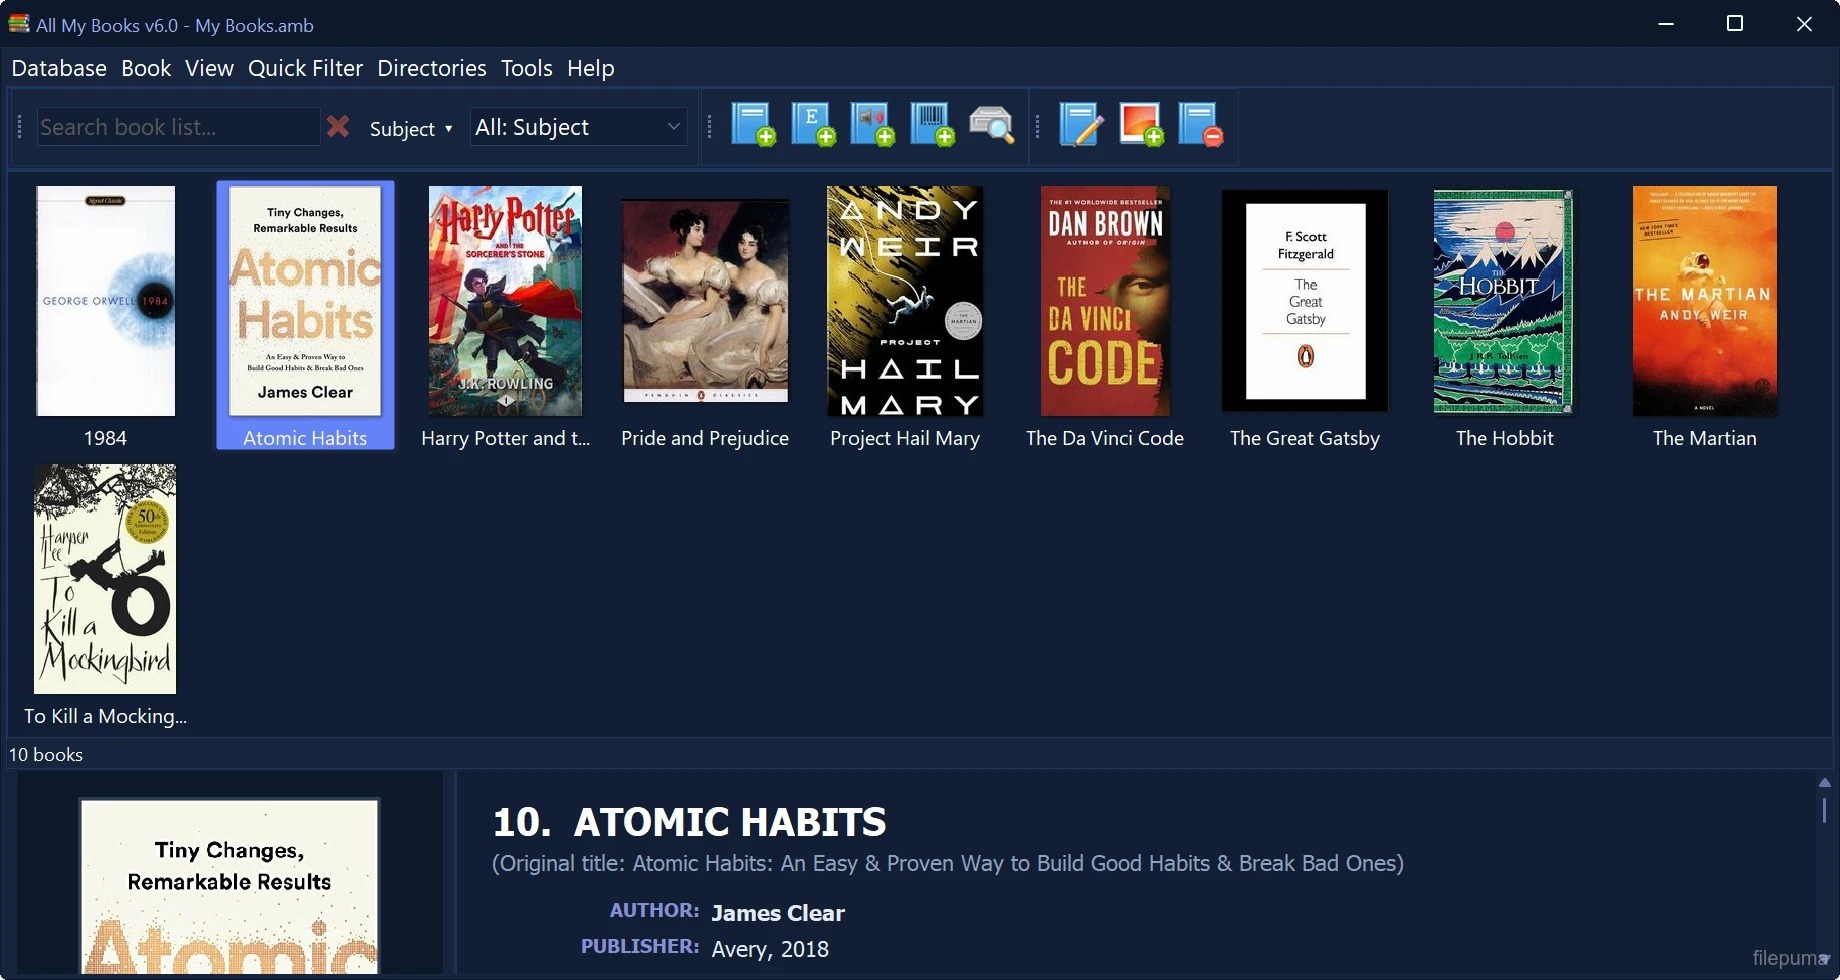The width and height of the screenshot is (1840, 980).
Task: Click the Add Book by Barcode icon
Action: pos(932,125)
